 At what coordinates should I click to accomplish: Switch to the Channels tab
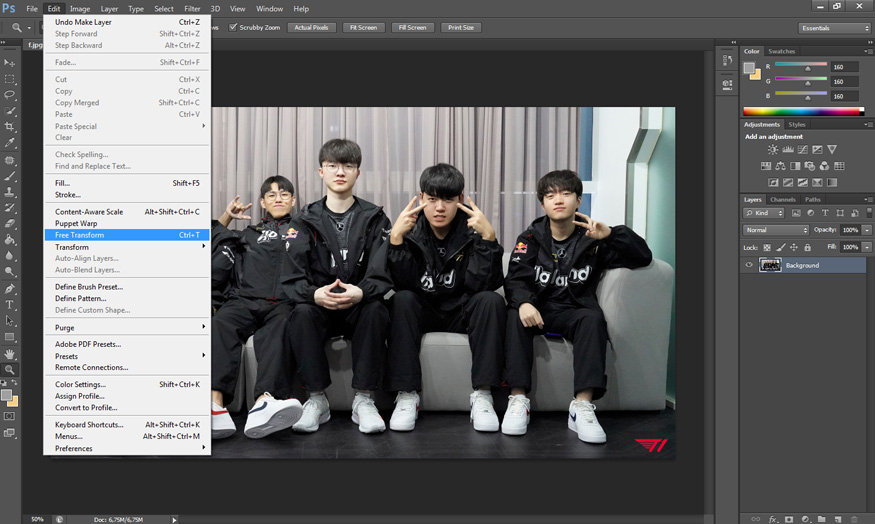783,199
